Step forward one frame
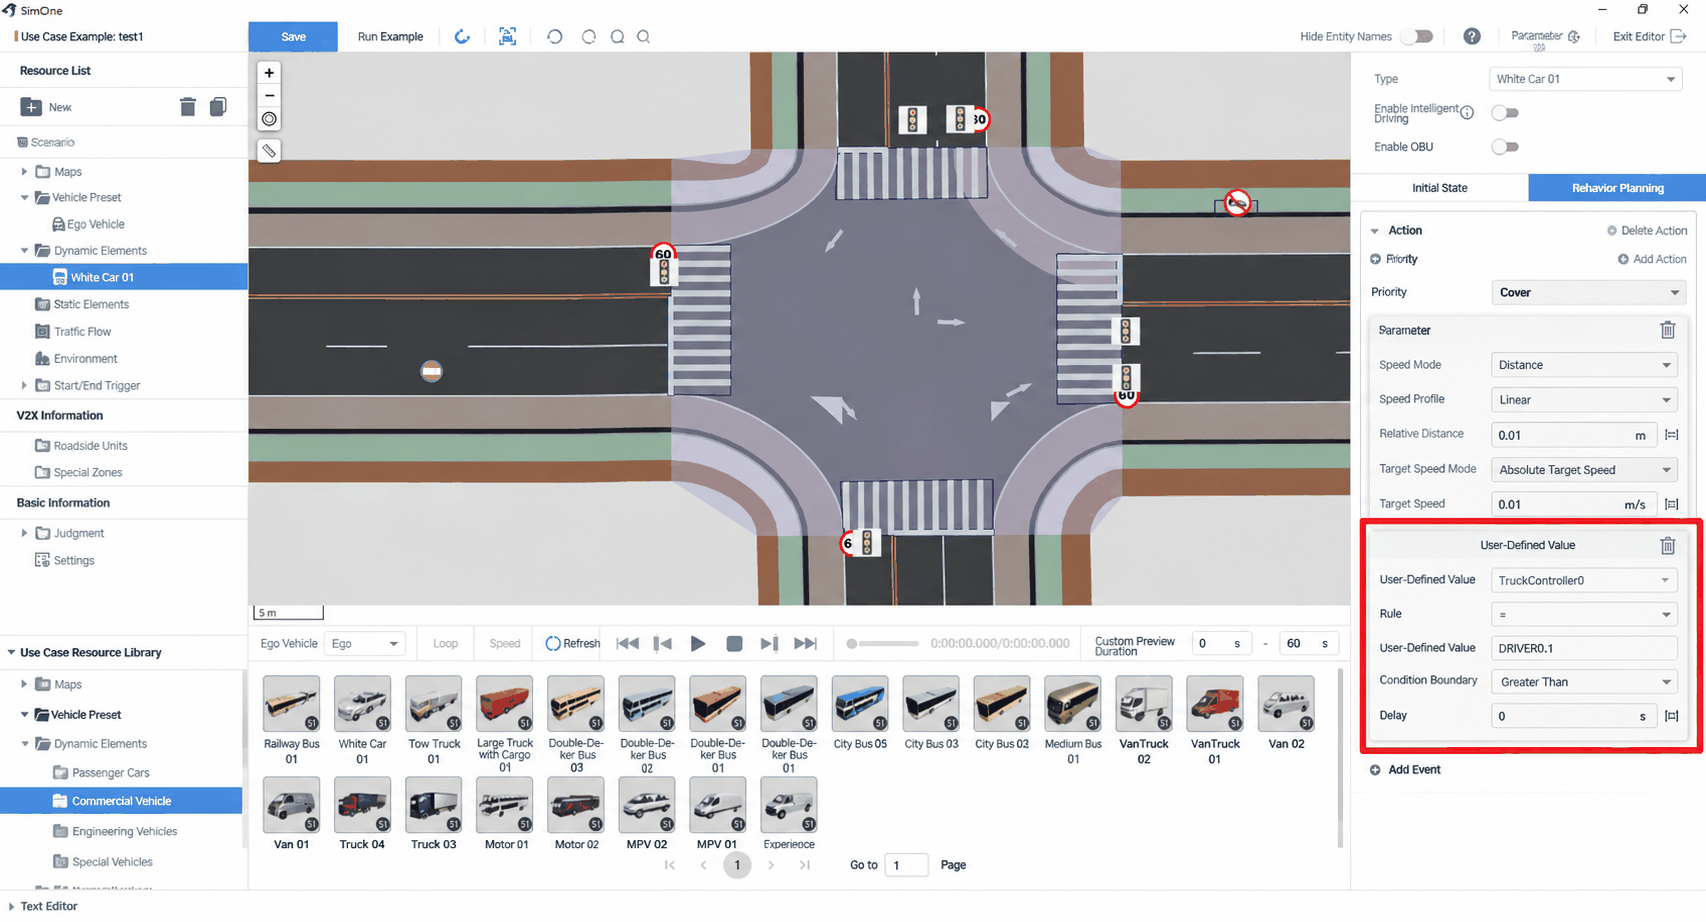Image resolution: width=1706 pixels, height=922 pixels. [769, 643]
